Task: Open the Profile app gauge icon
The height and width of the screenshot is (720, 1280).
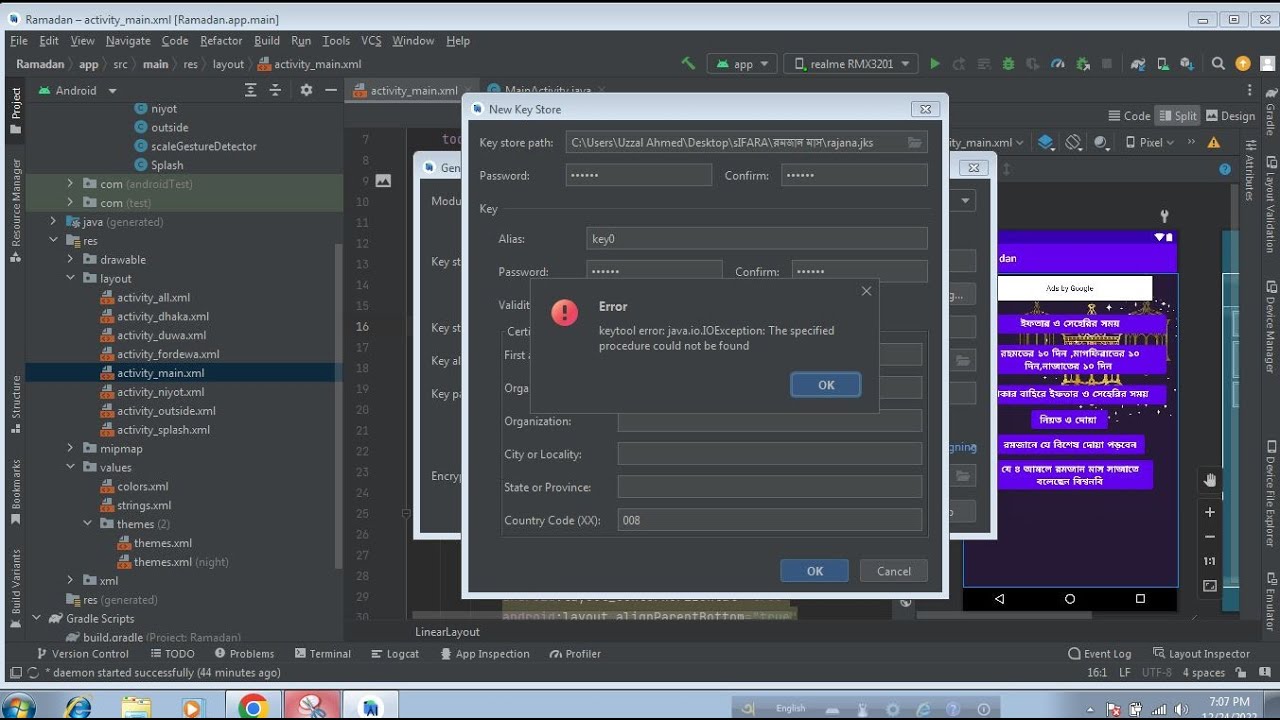Action: [1058, 64]
